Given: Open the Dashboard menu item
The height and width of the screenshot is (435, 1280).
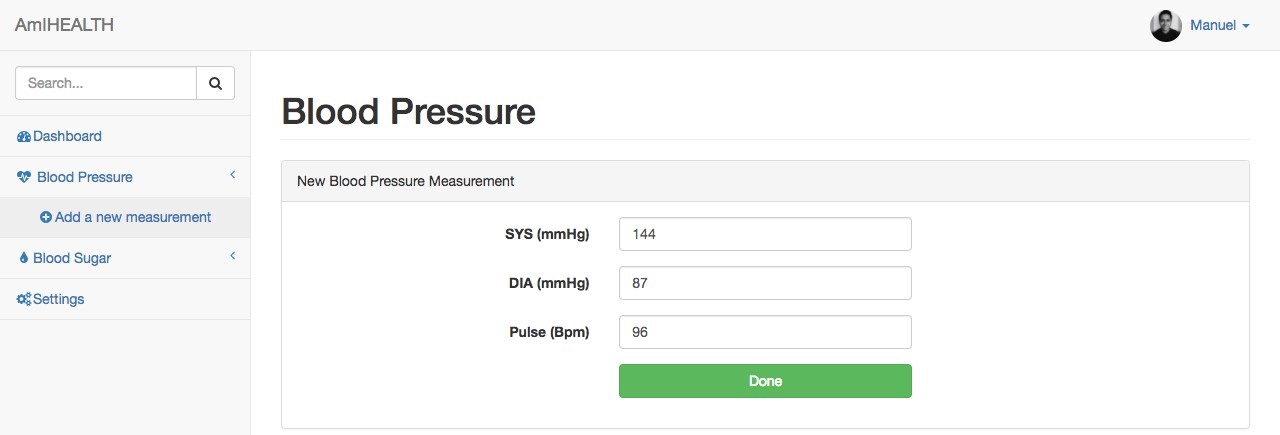Looking at the screenshot, I should 67,136.
